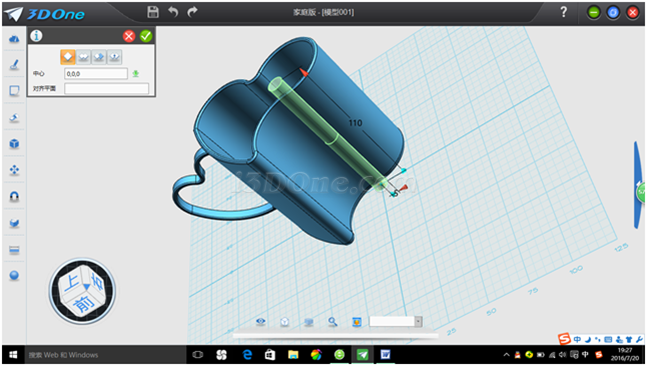Toggle the eye visibility icon

(x=261, y=321)
